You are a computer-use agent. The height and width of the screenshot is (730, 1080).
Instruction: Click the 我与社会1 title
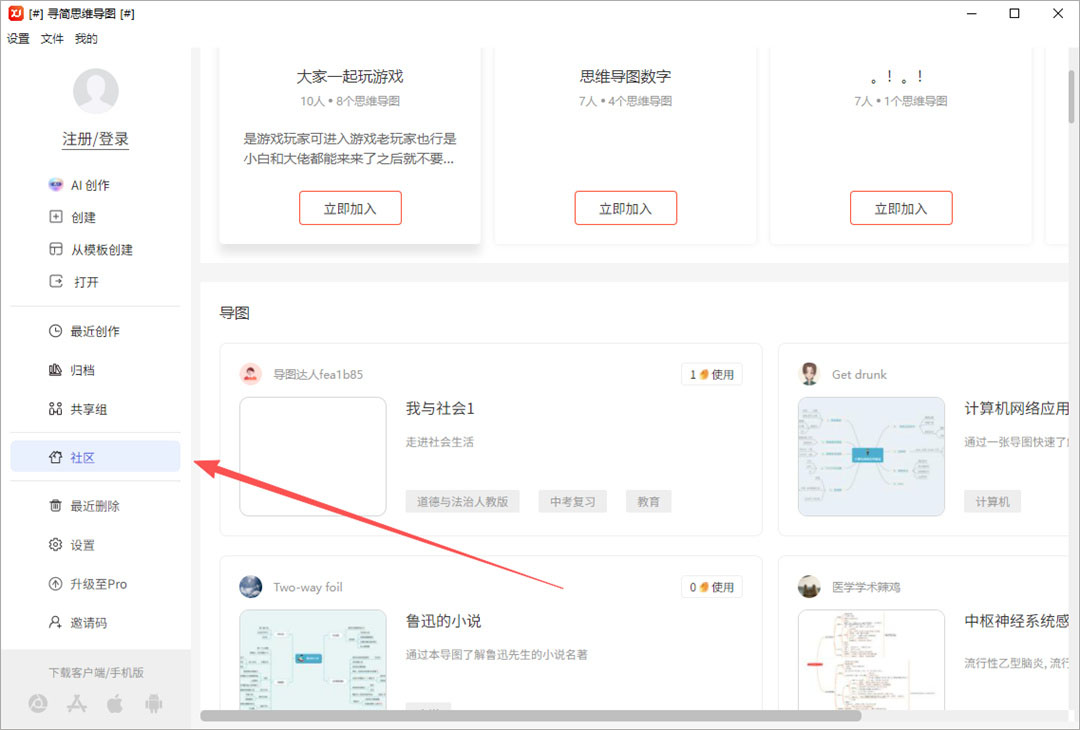click(x=440, y=408)
